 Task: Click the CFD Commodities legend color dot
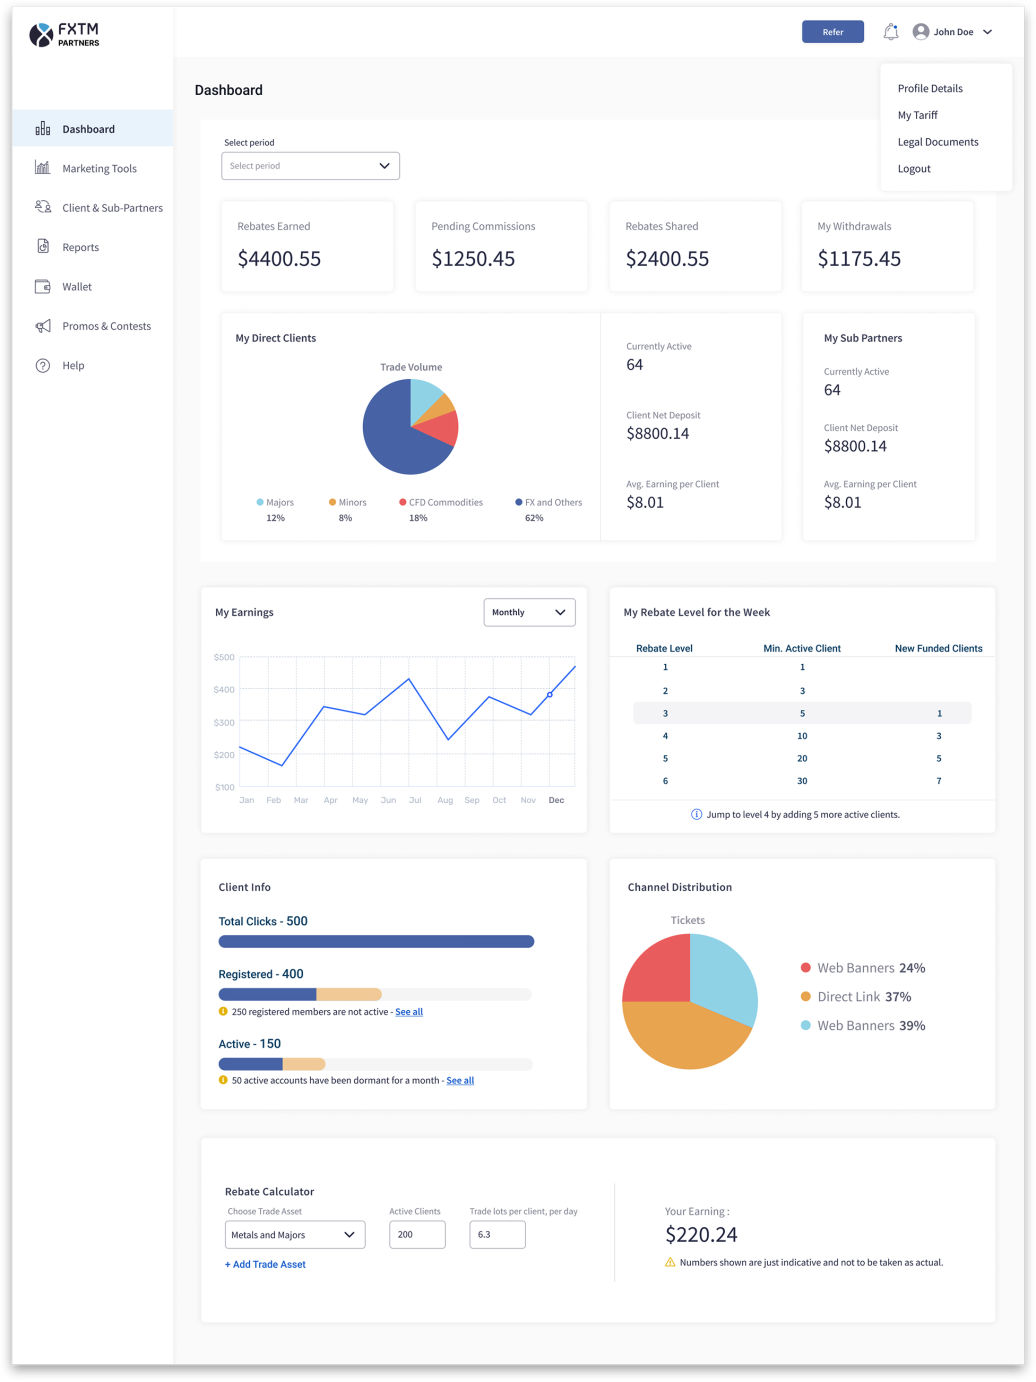pos(402,502)
